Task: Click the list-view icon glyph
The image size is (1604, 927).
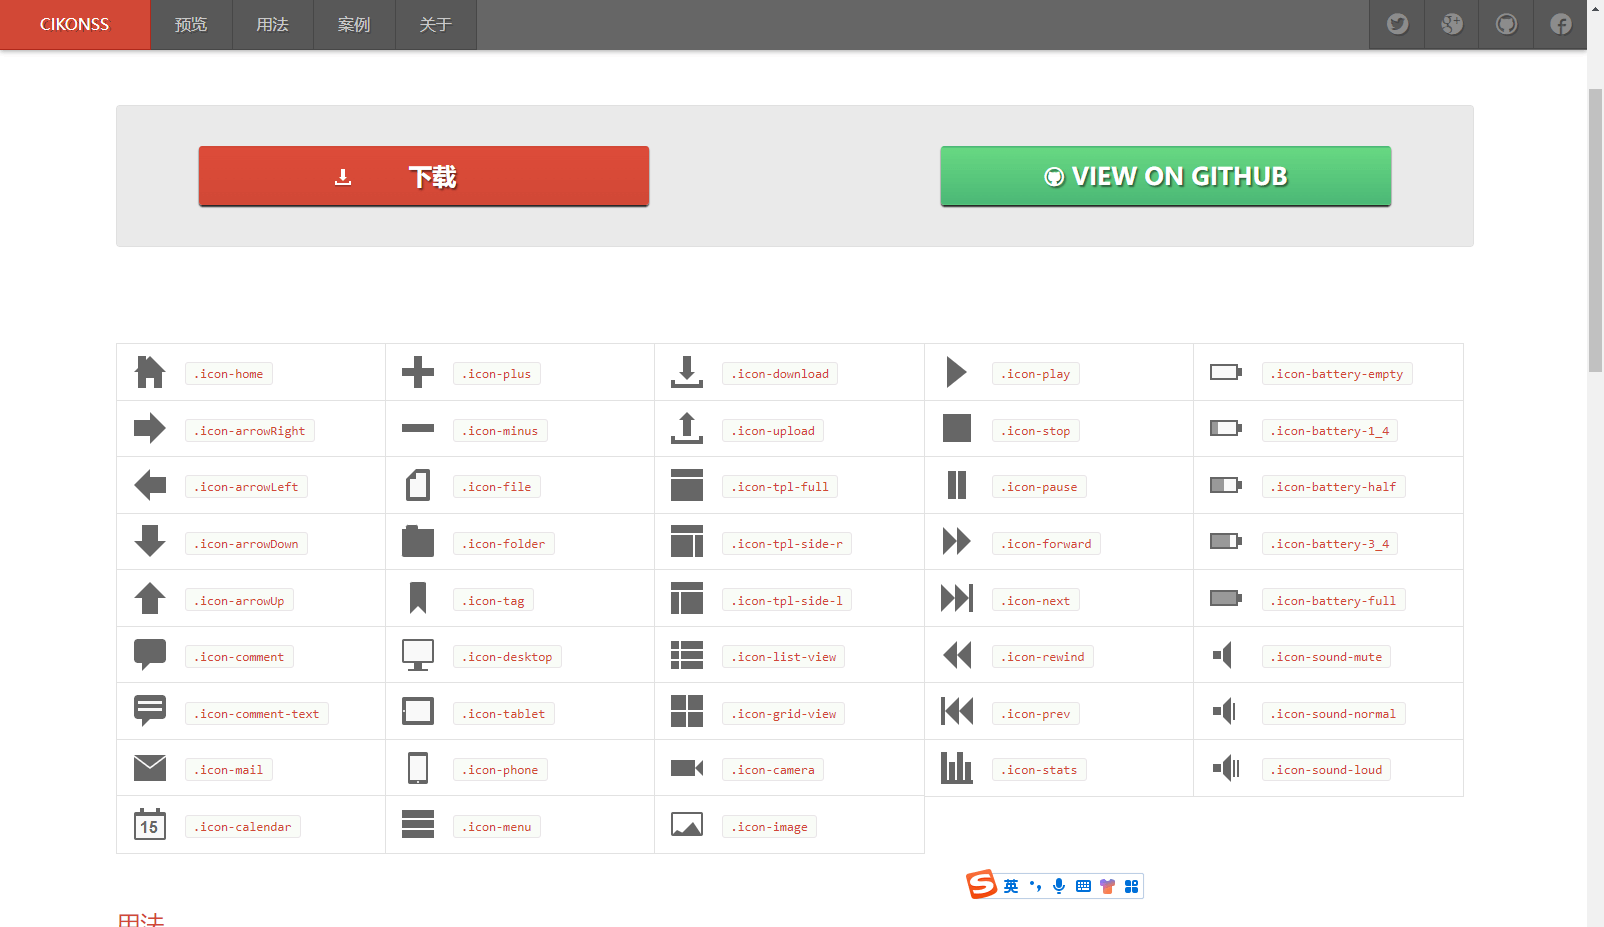Action: pyautogui.click(x=687, y=655)
